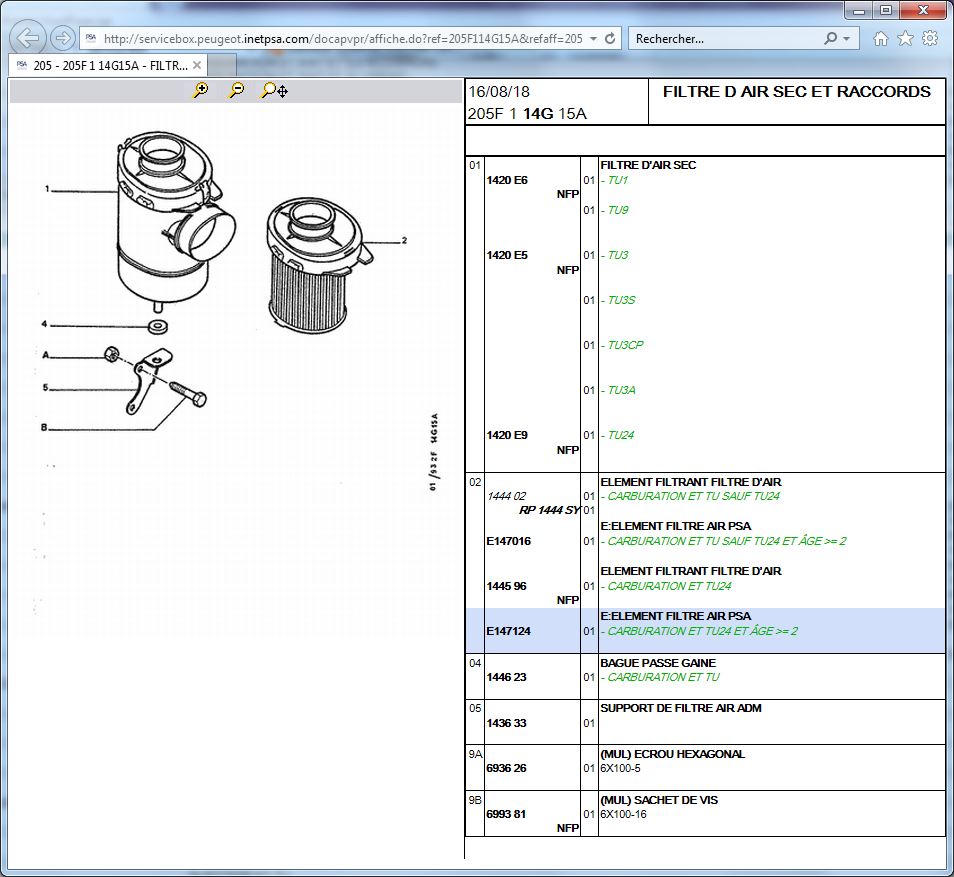This screenshot has width=954, height=877.
Task: Refresh the page using the reload icon
Action: [611, 39]
